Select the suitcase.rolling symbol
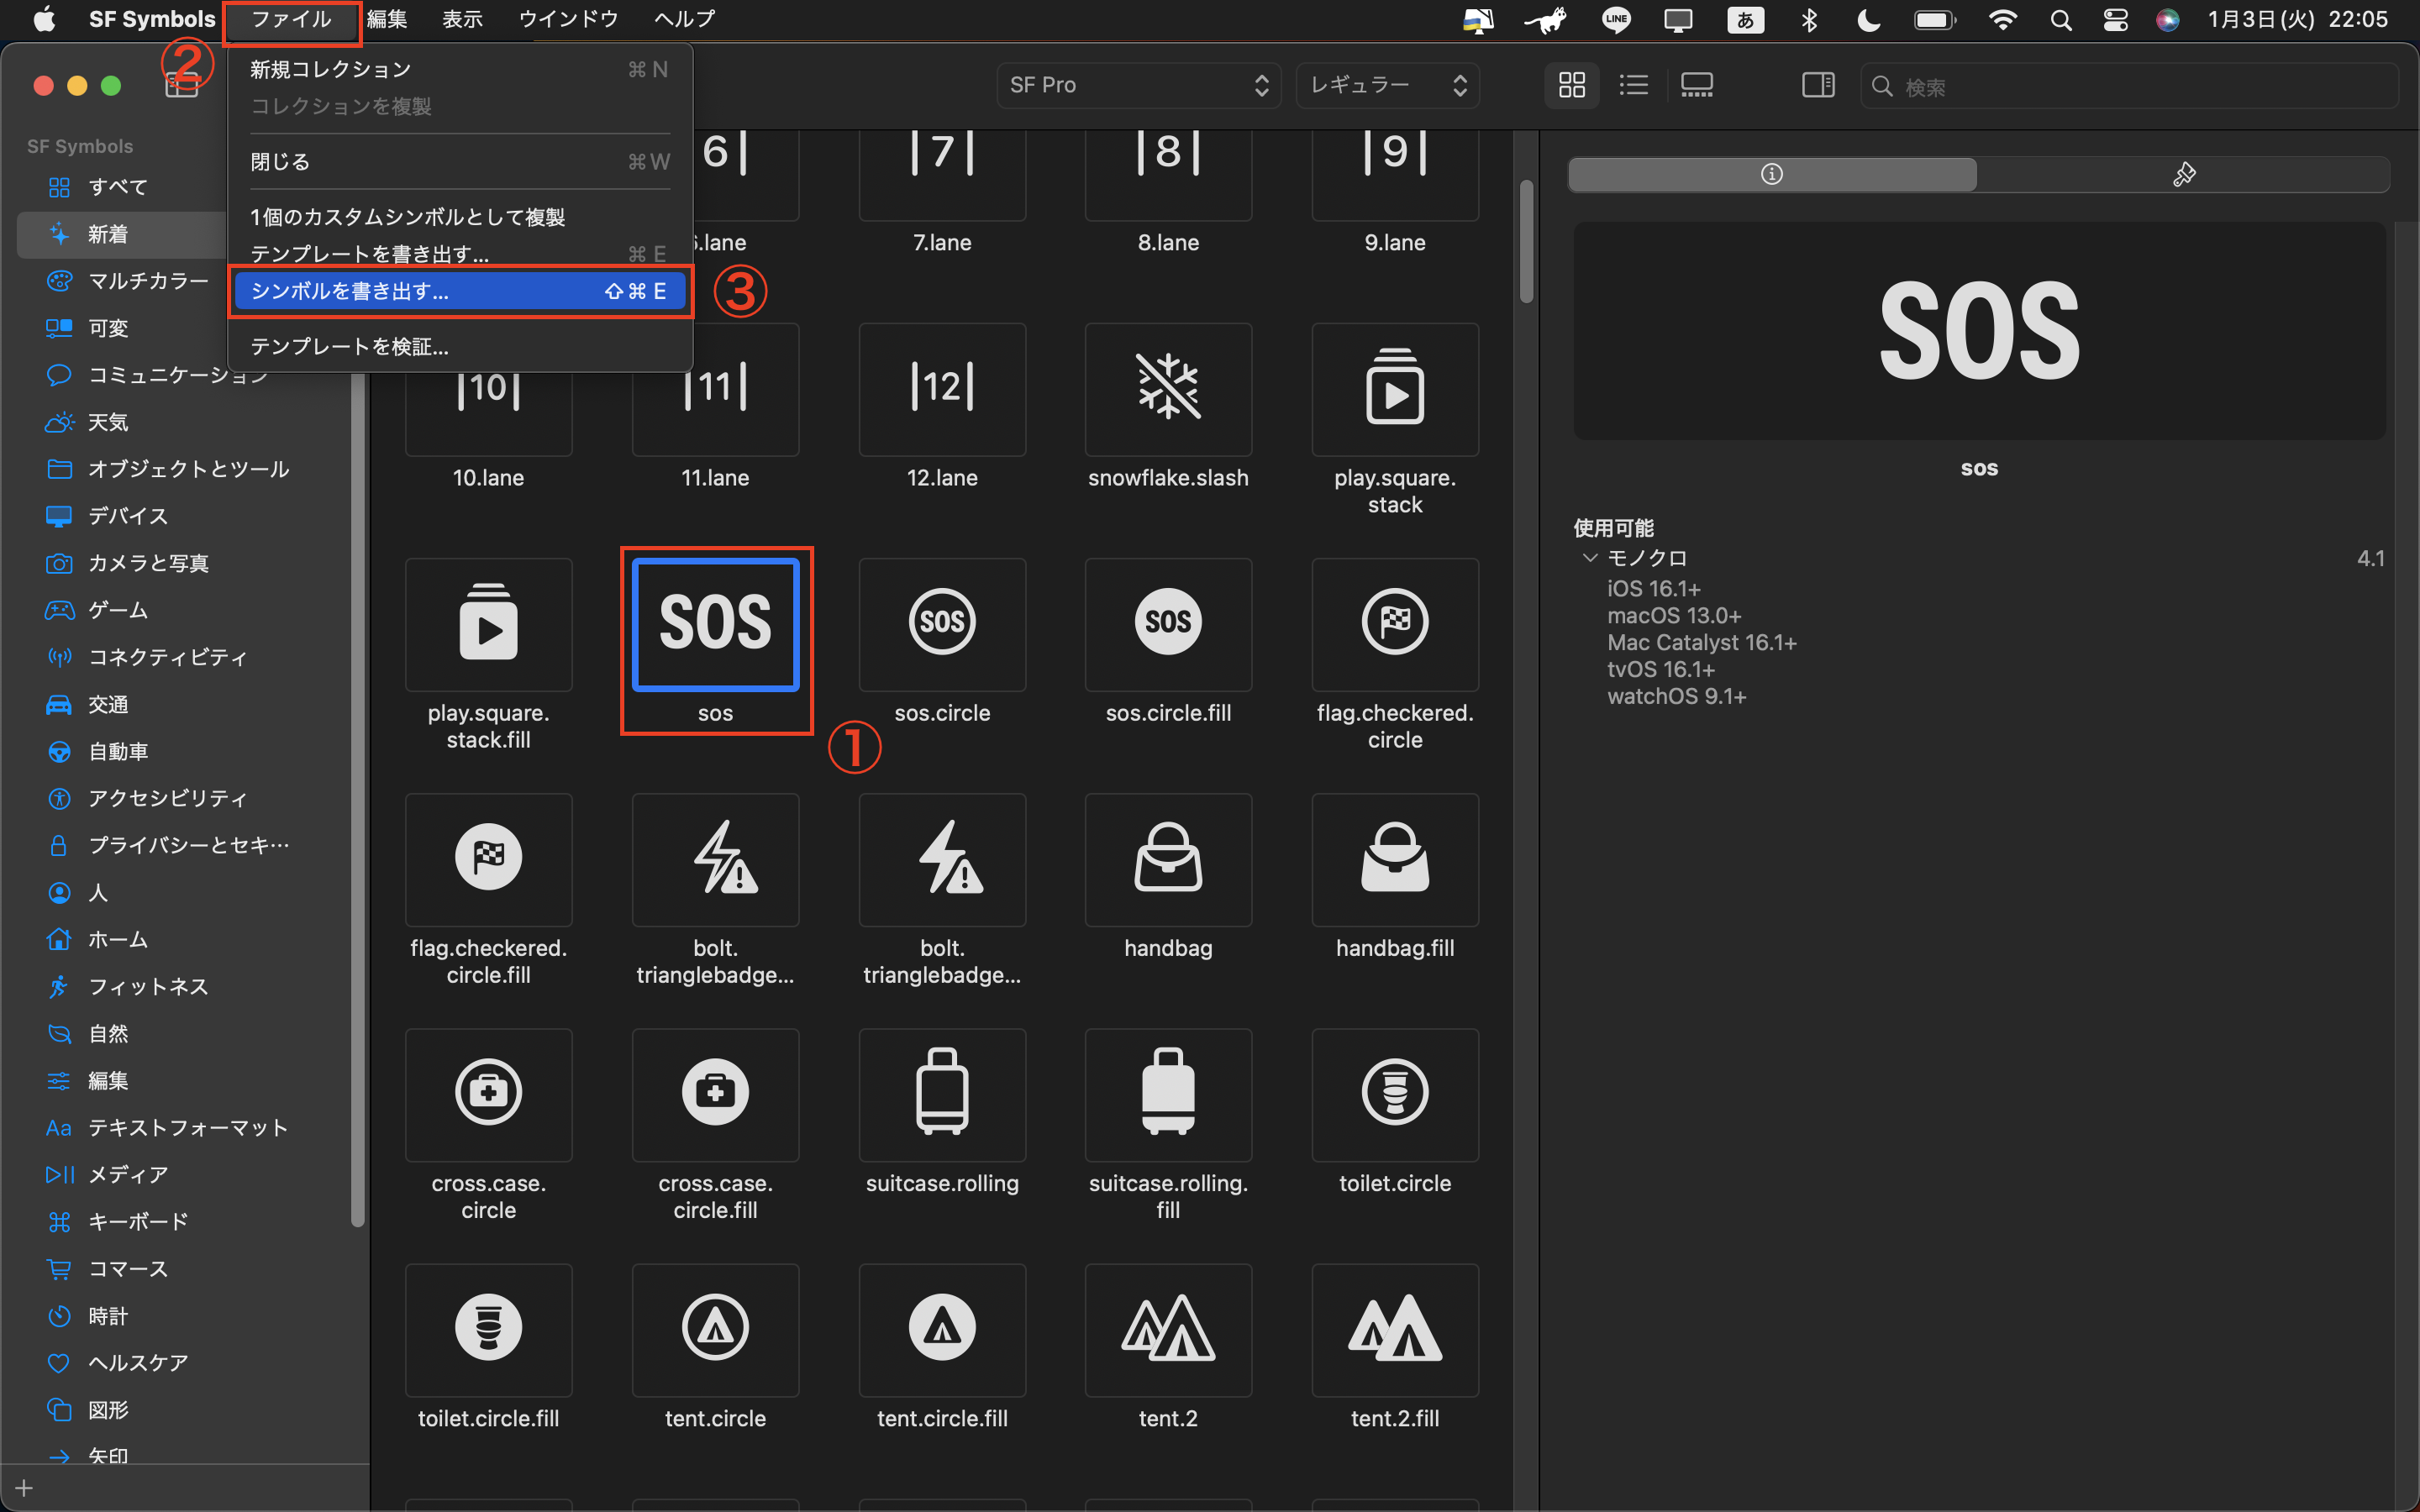2420x1512 pixels. [x=942, y=1094]
